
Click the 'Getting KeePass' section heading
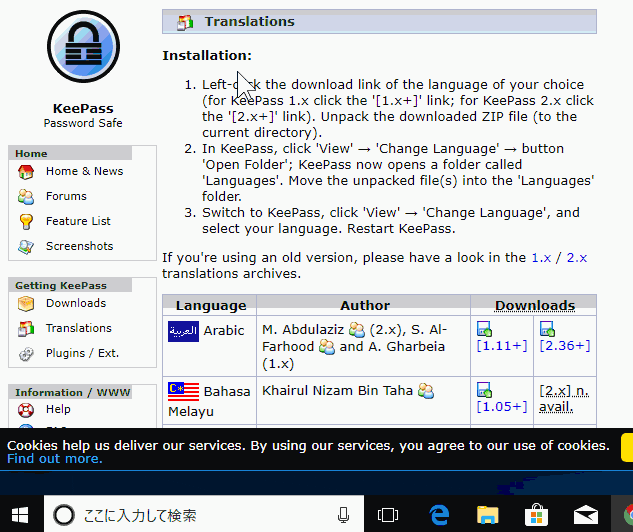(61, 285)
